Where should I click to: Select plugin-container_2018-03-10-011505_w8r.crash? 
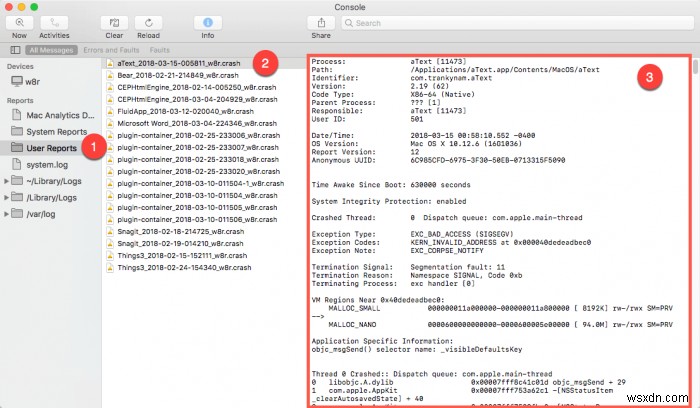coord(197,208)
